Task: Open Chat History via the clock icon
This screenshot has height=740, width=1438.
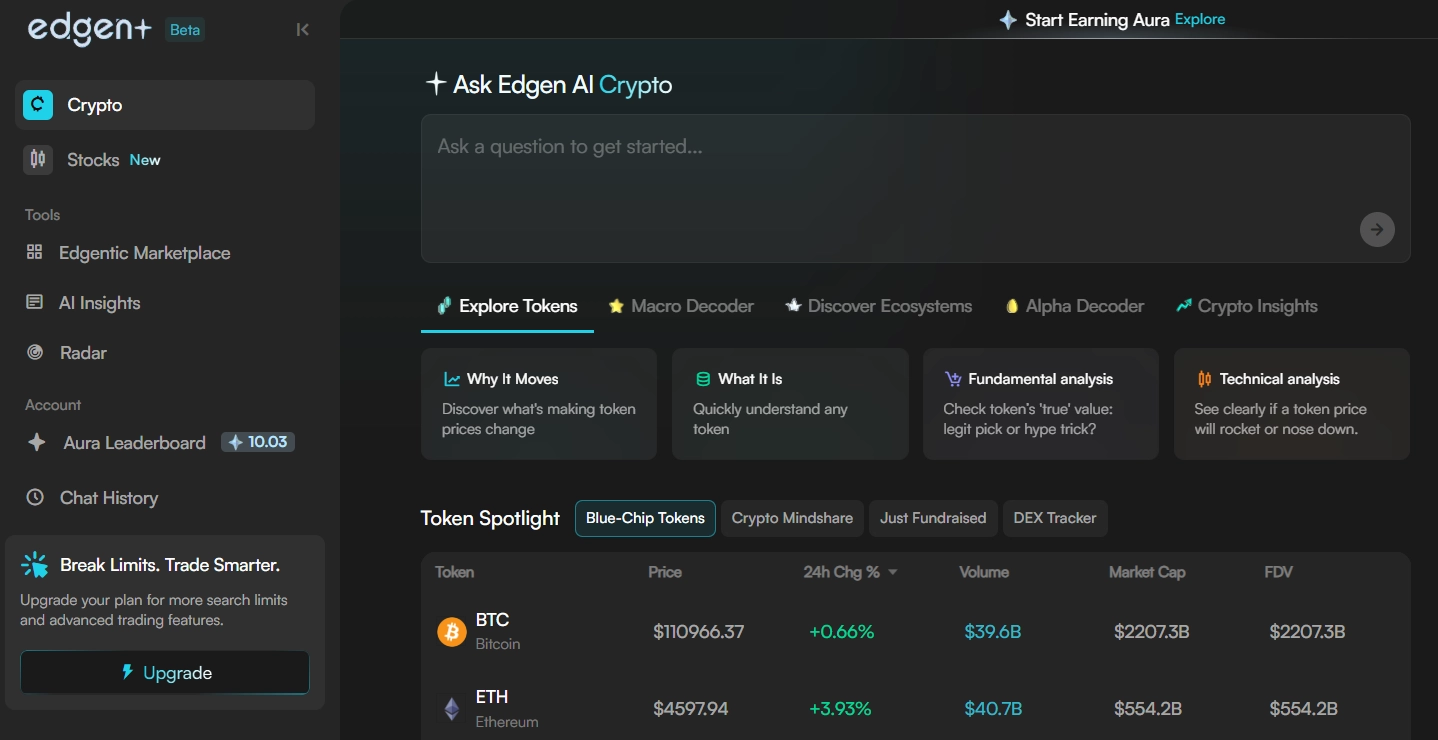Action: [x=36, y=497]
